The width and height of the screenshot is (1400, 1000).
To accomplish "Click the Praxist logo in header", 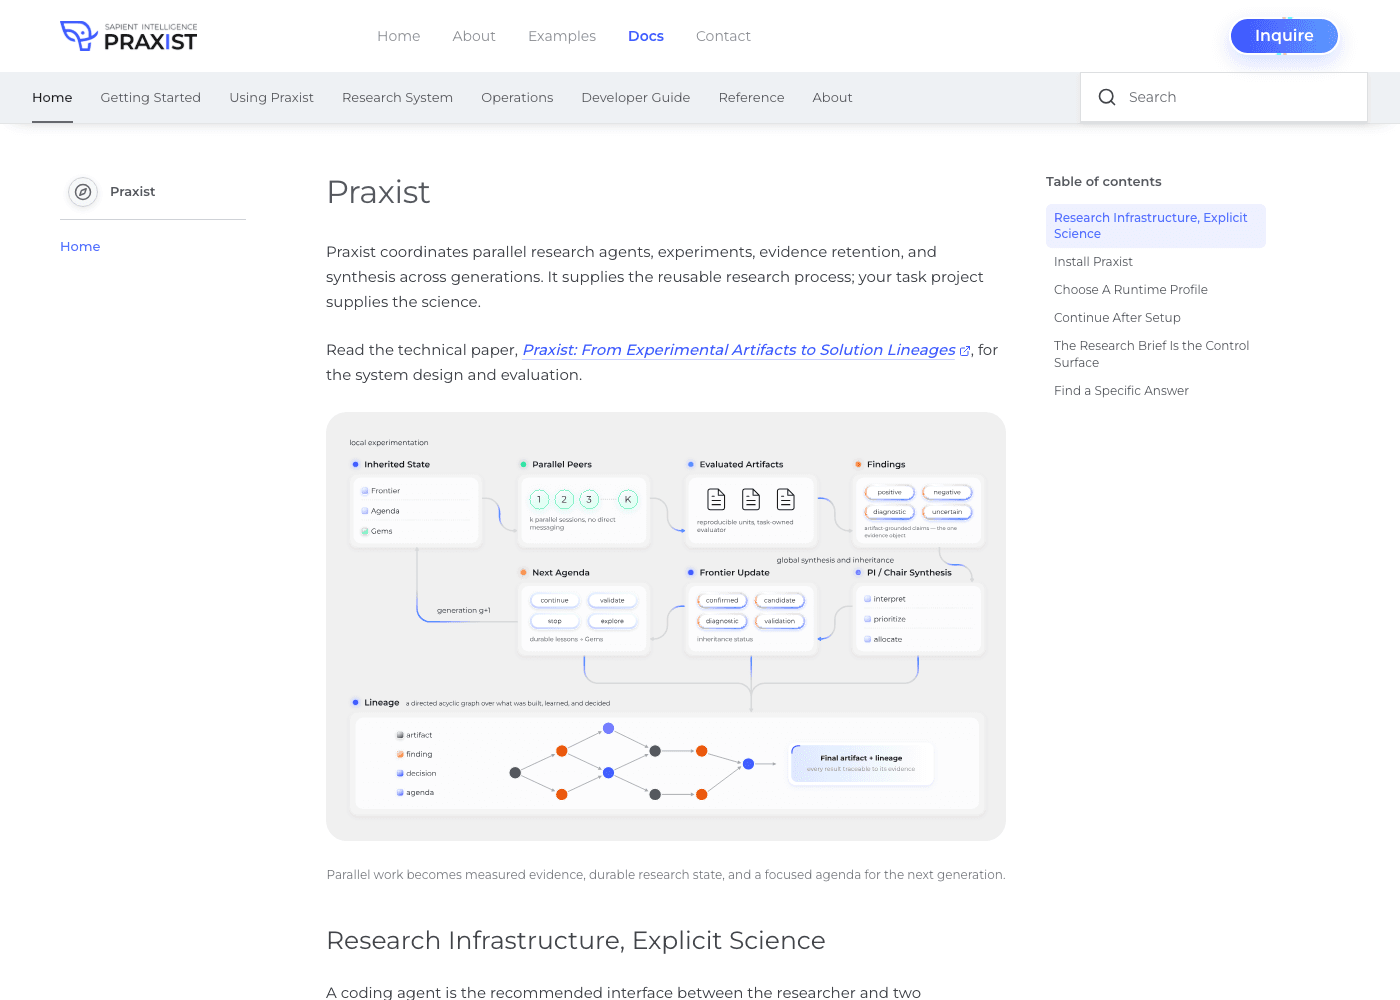I will click(x=128, y=36).
